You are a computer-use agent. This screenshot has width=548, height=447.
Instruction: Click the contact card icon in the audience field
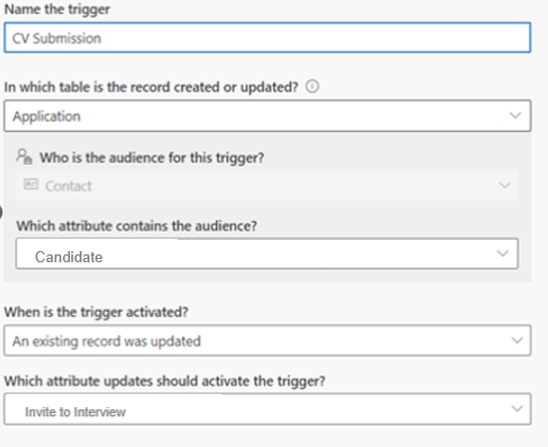click(31, 184)
